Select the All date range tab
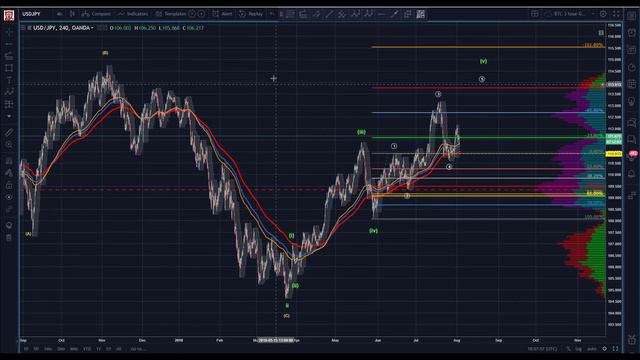Image resolution: width=640 pixels, height=360 pixels. [x=119, y=349]
